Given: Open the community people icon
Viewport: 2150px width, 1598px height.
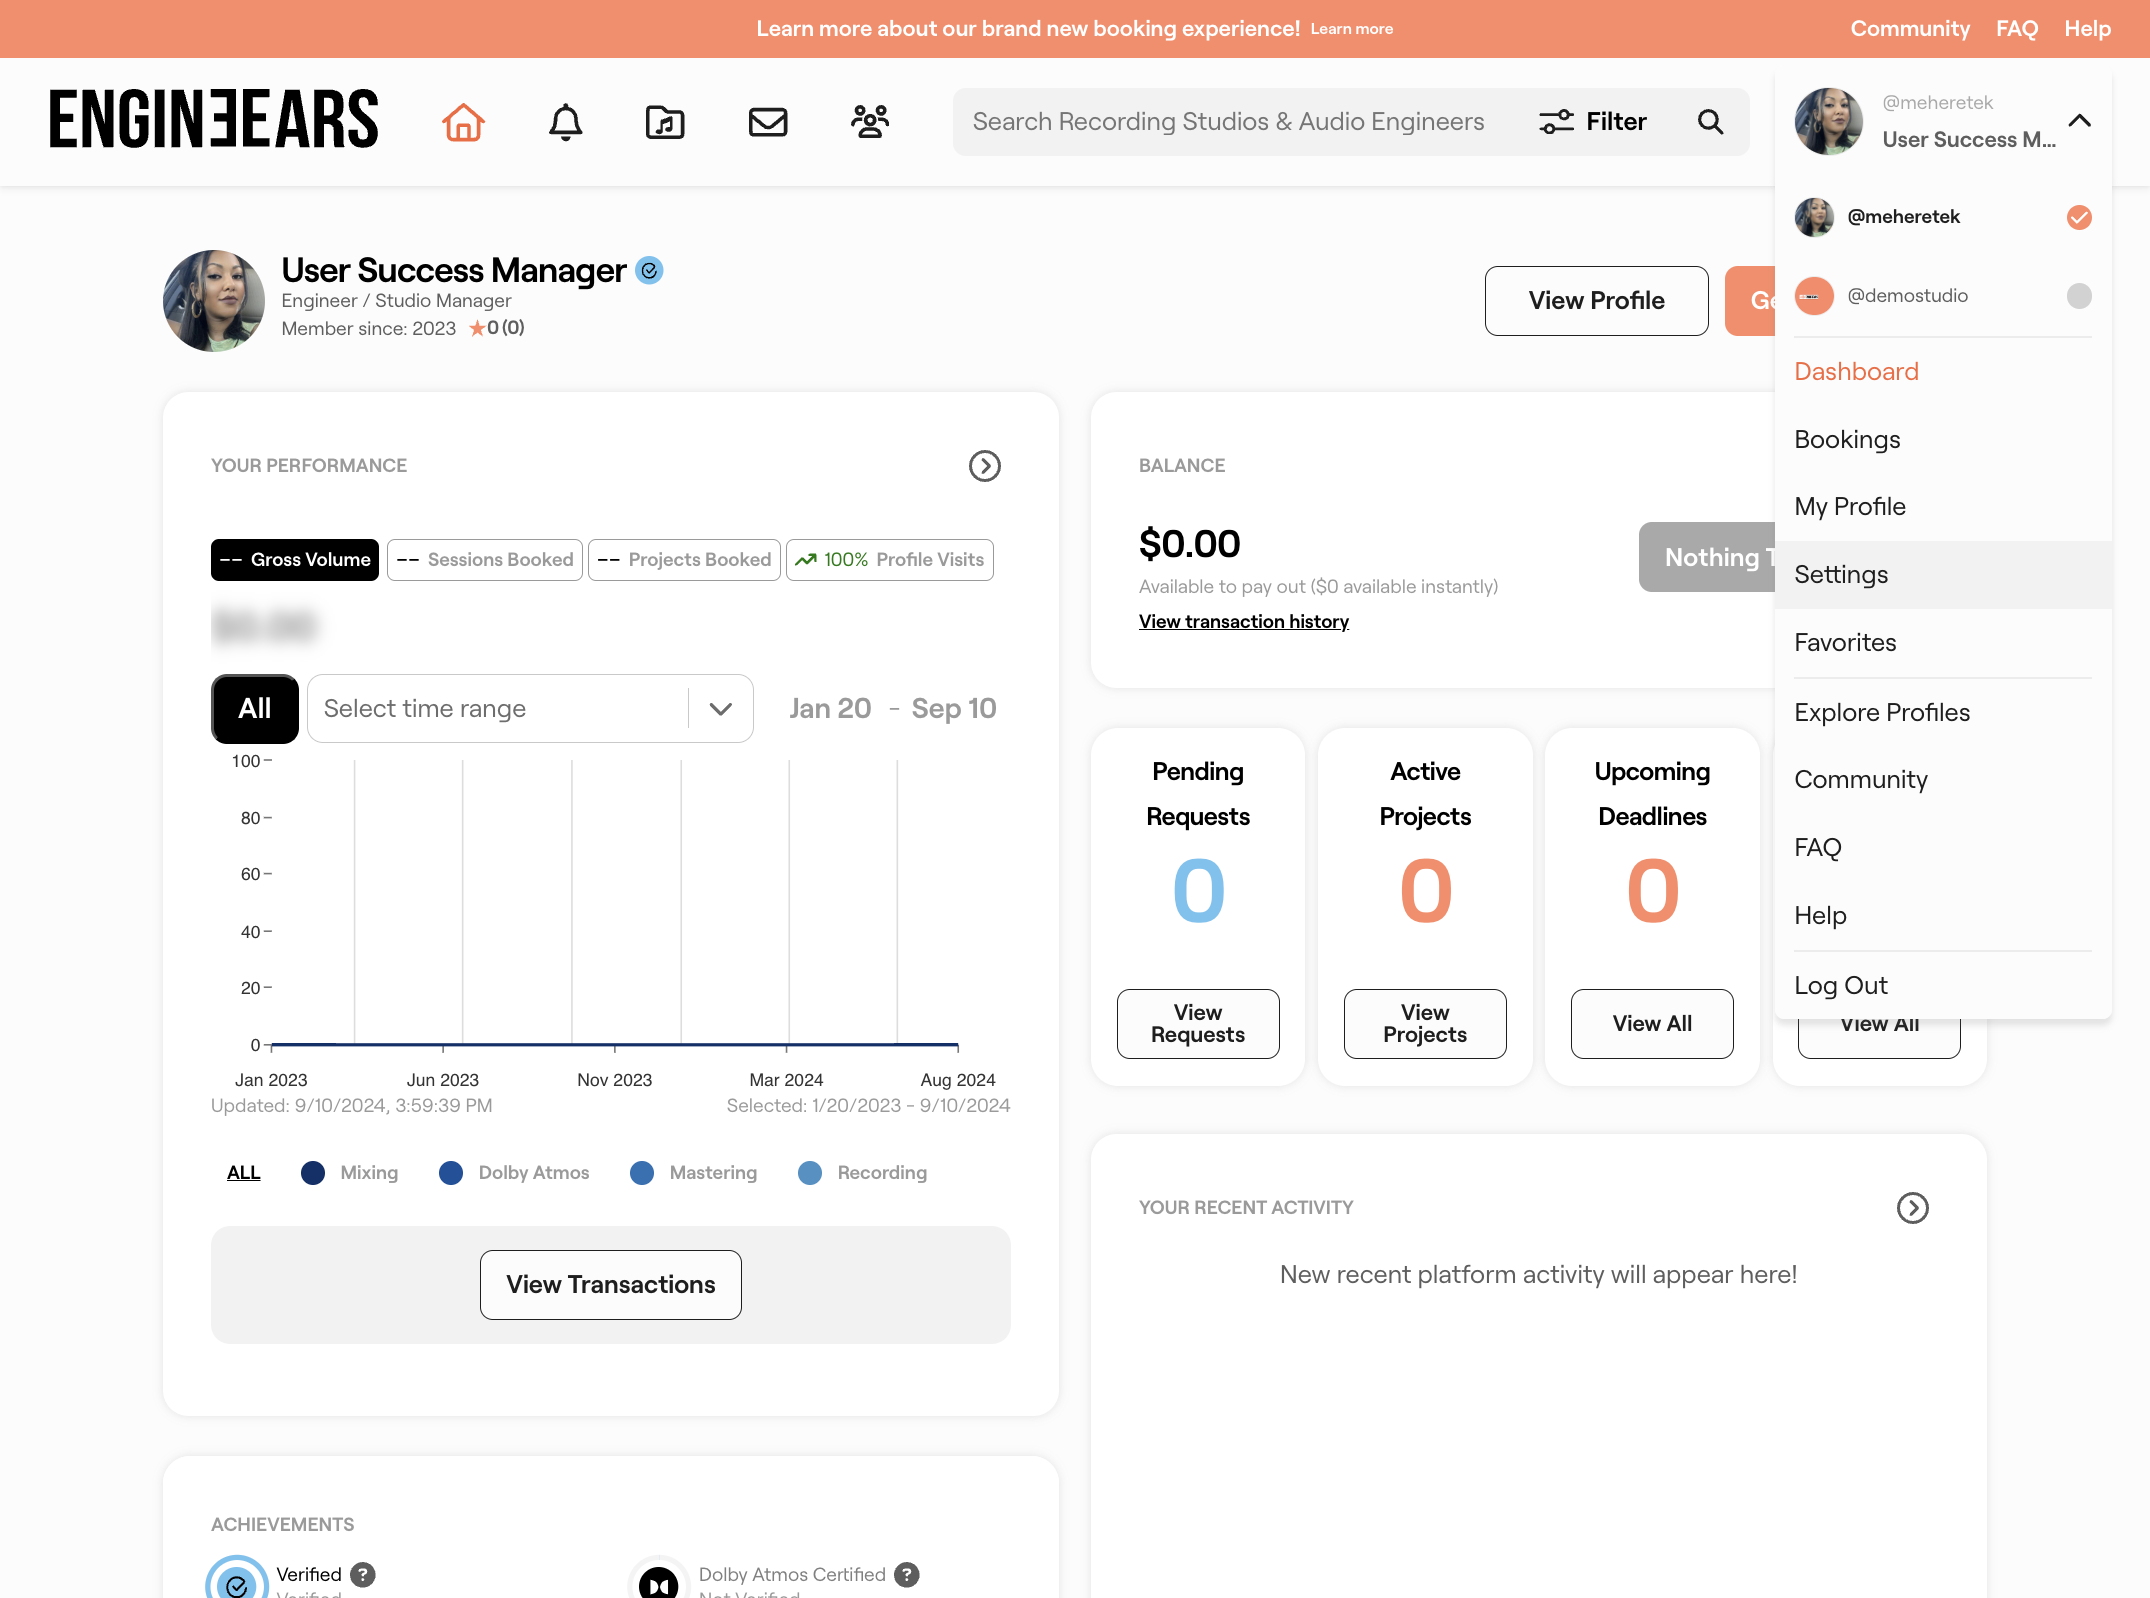Looking at the screenshot, I should [x=870, y=122].
